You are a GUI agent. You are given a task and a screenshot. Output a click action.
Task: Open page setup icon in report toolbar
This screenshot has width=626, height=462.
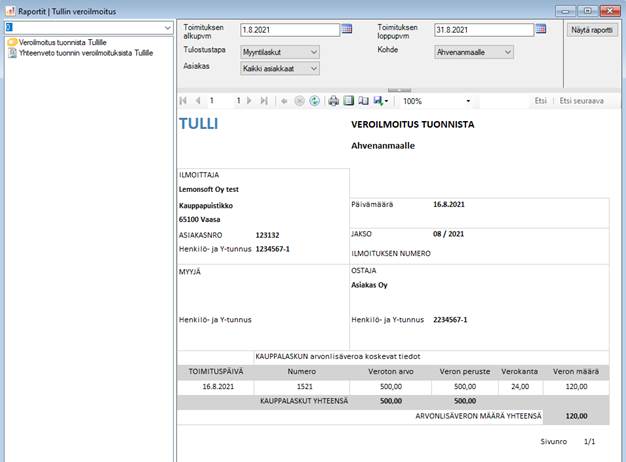pos(363,101)
